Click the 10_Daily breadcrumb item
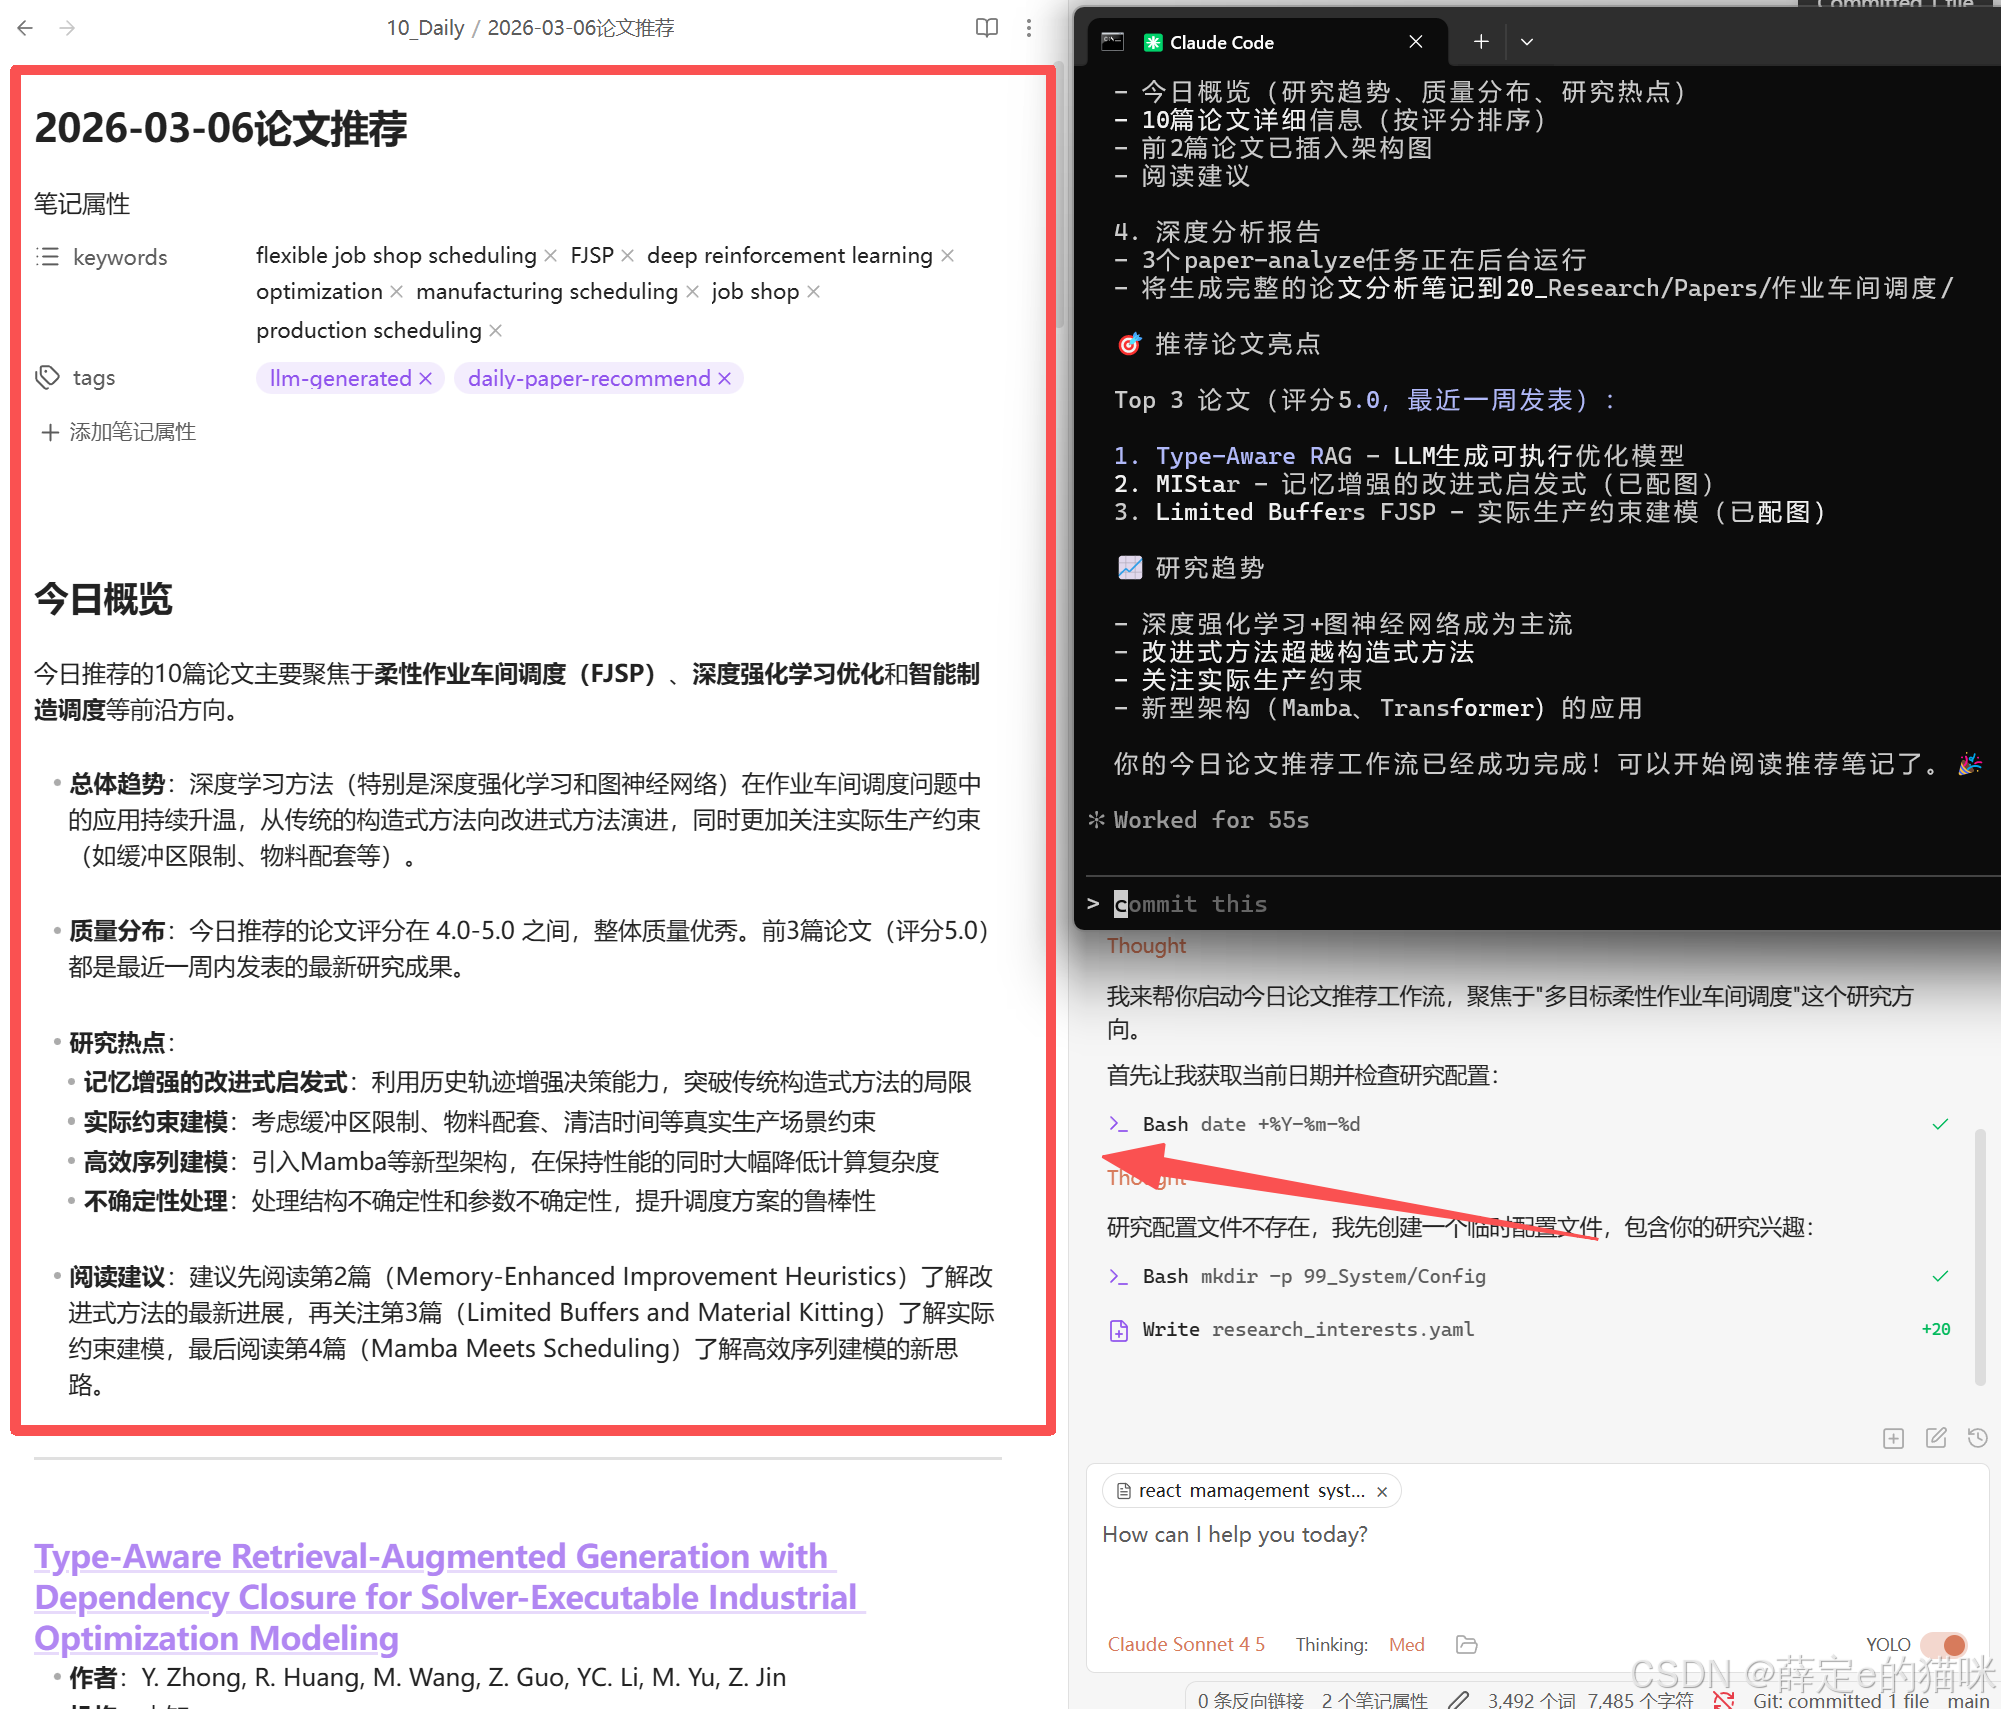 (x=425, y=27)
